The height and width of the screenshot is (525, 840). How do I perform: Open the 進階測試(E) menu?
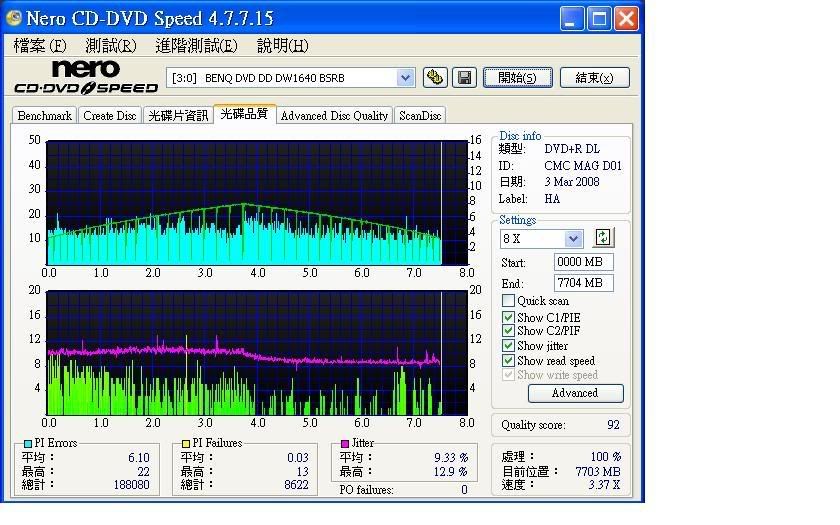(196, 46)
